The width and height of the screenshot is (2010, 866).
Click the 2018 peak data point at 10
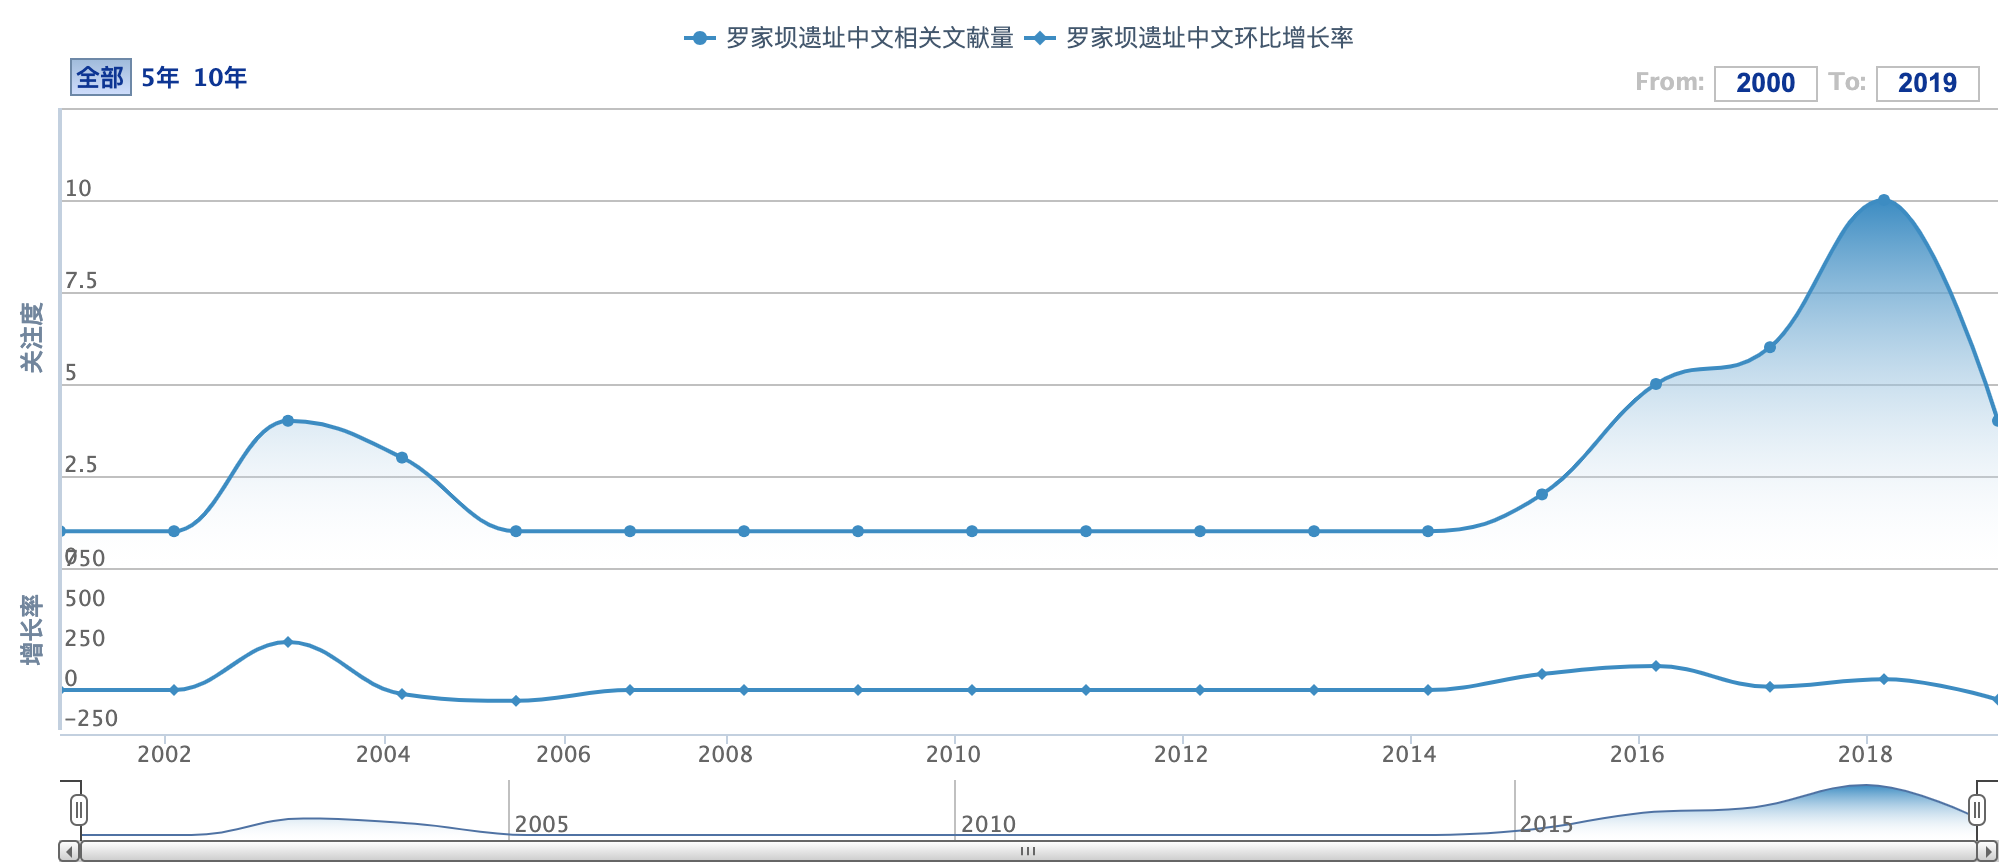(x=1883, y=201)
